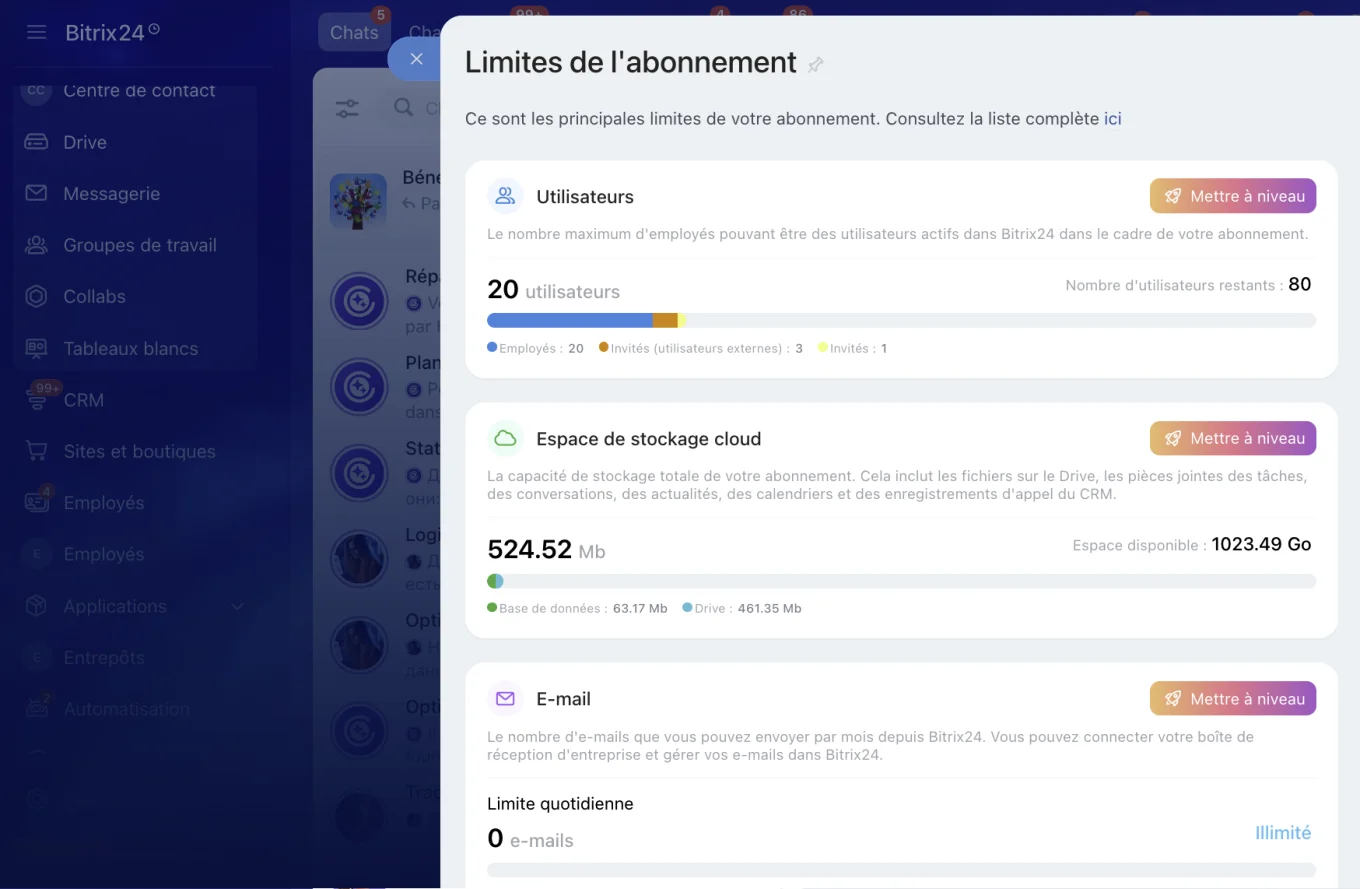
Task: Click the chat search magnifier icon
Action: click(x=404, y=107)
